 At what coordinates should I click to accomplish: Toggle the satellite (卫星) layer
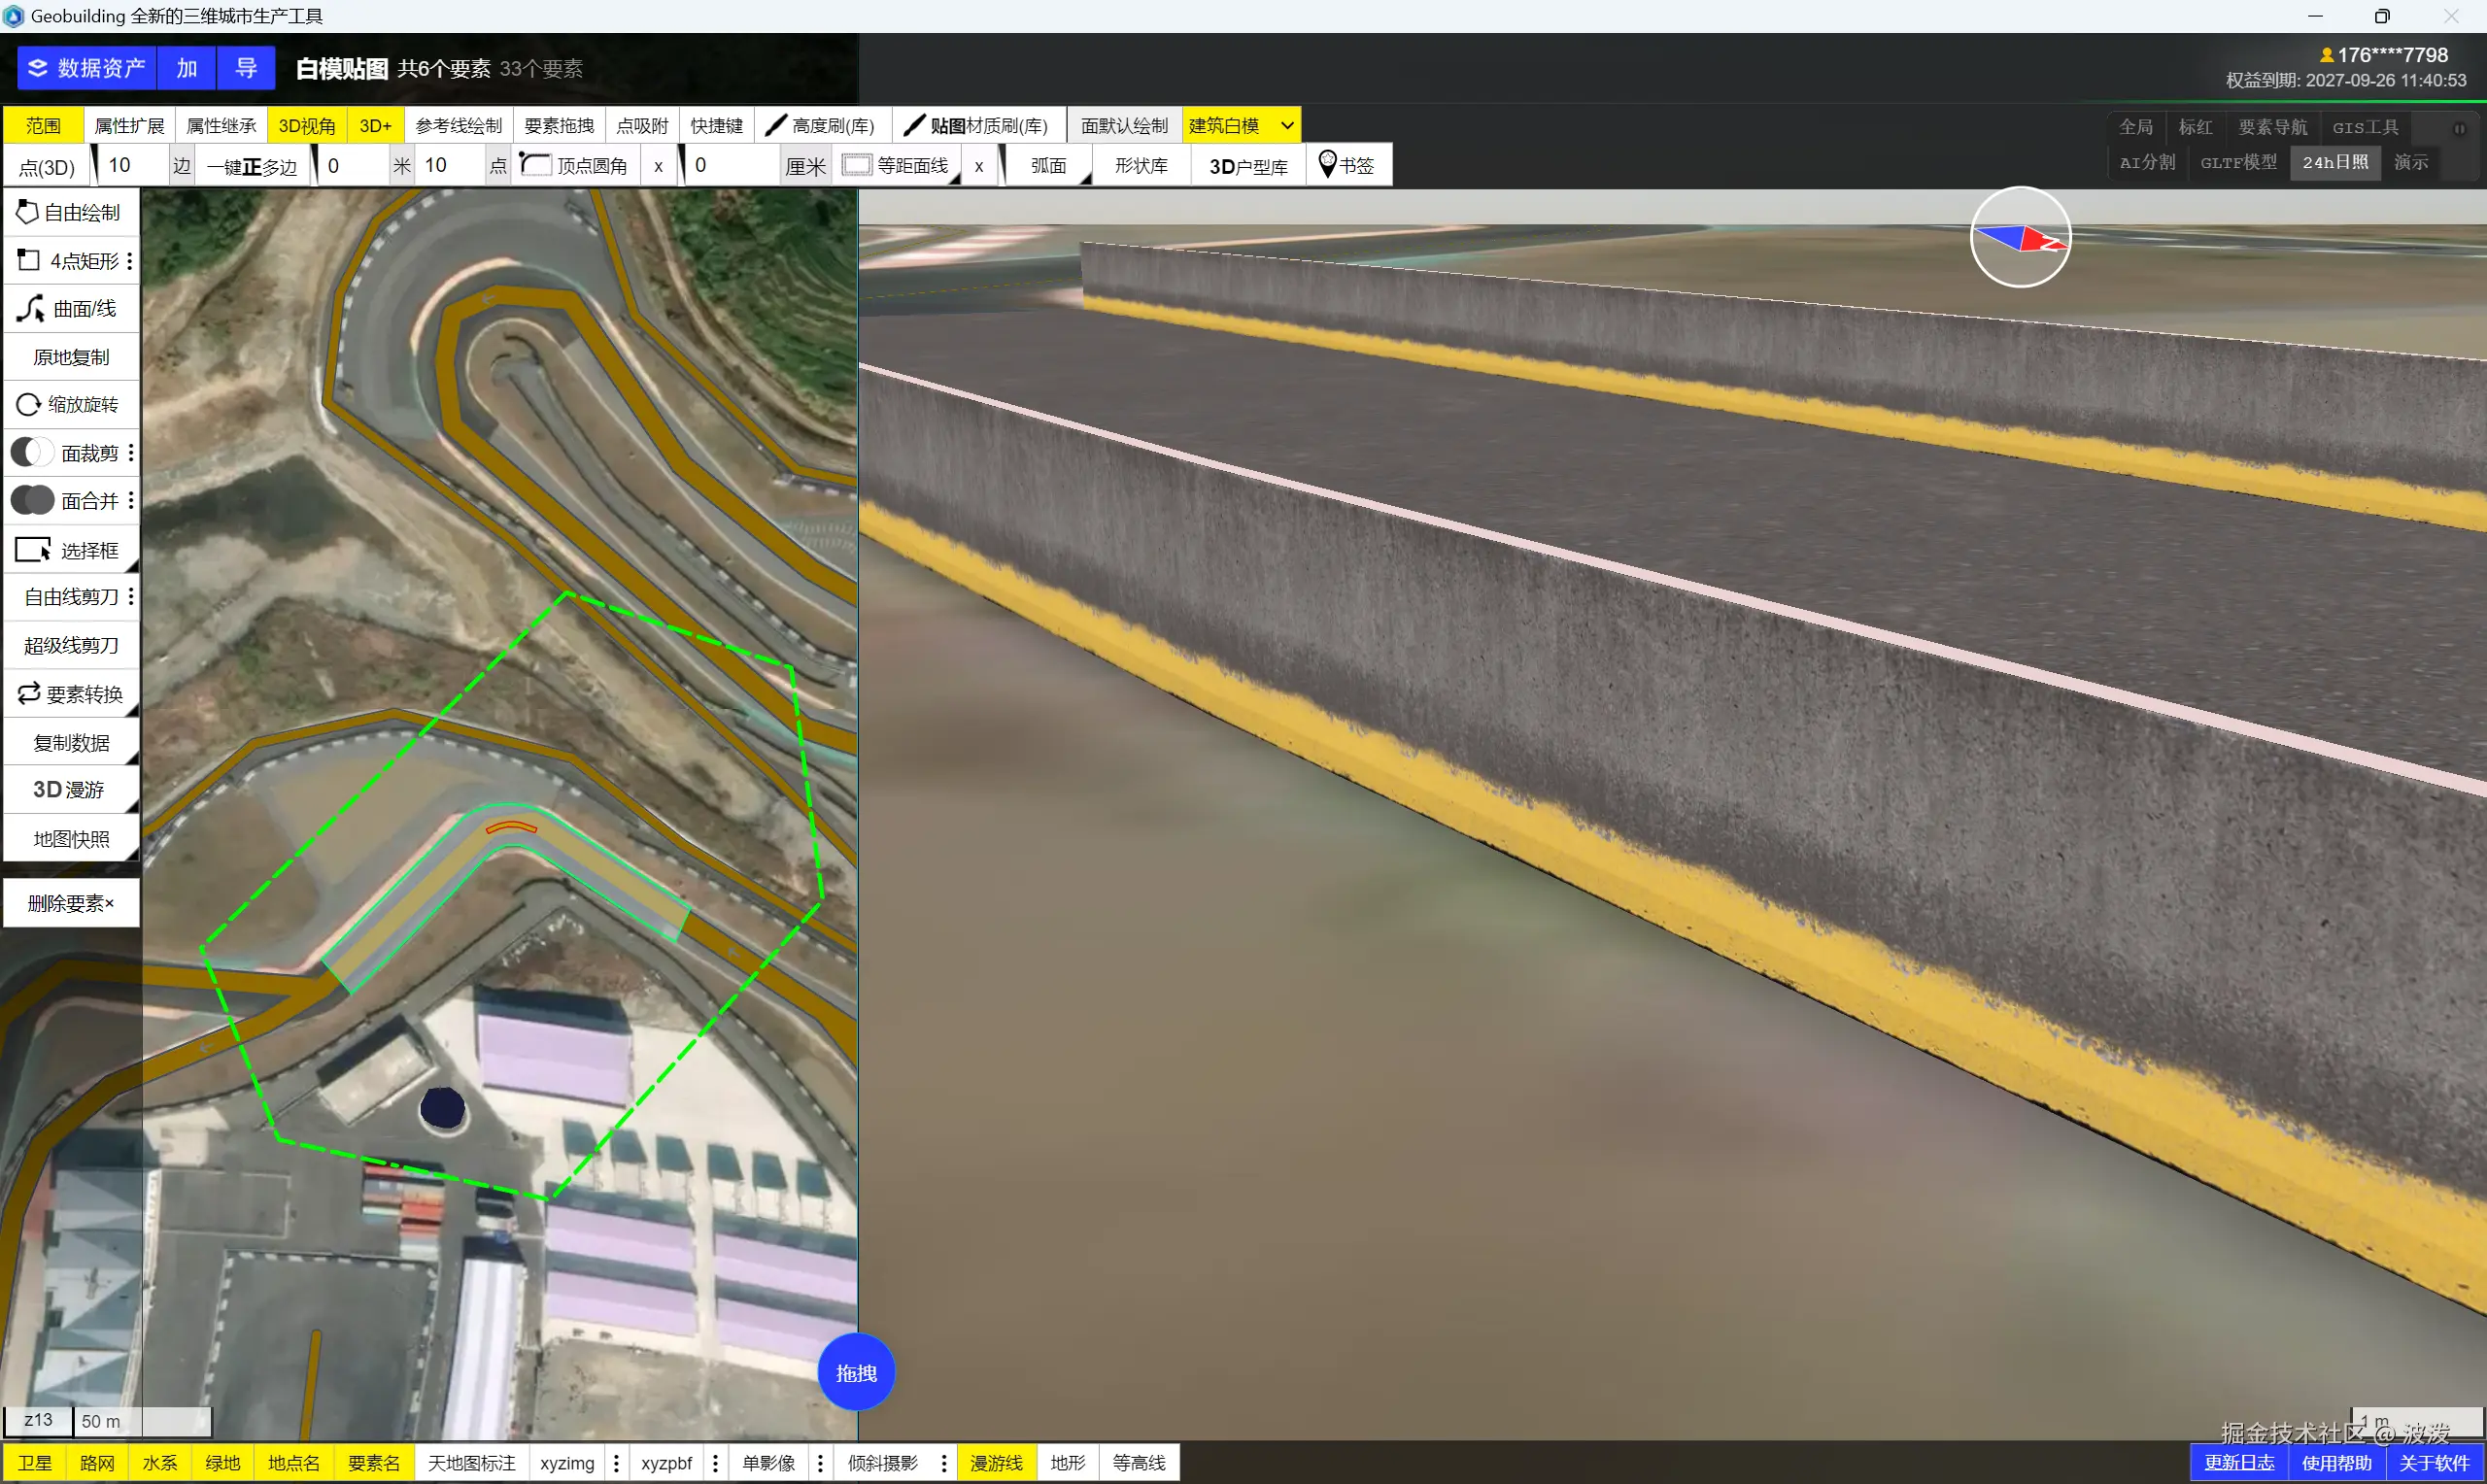click(x=34, y=1463)
